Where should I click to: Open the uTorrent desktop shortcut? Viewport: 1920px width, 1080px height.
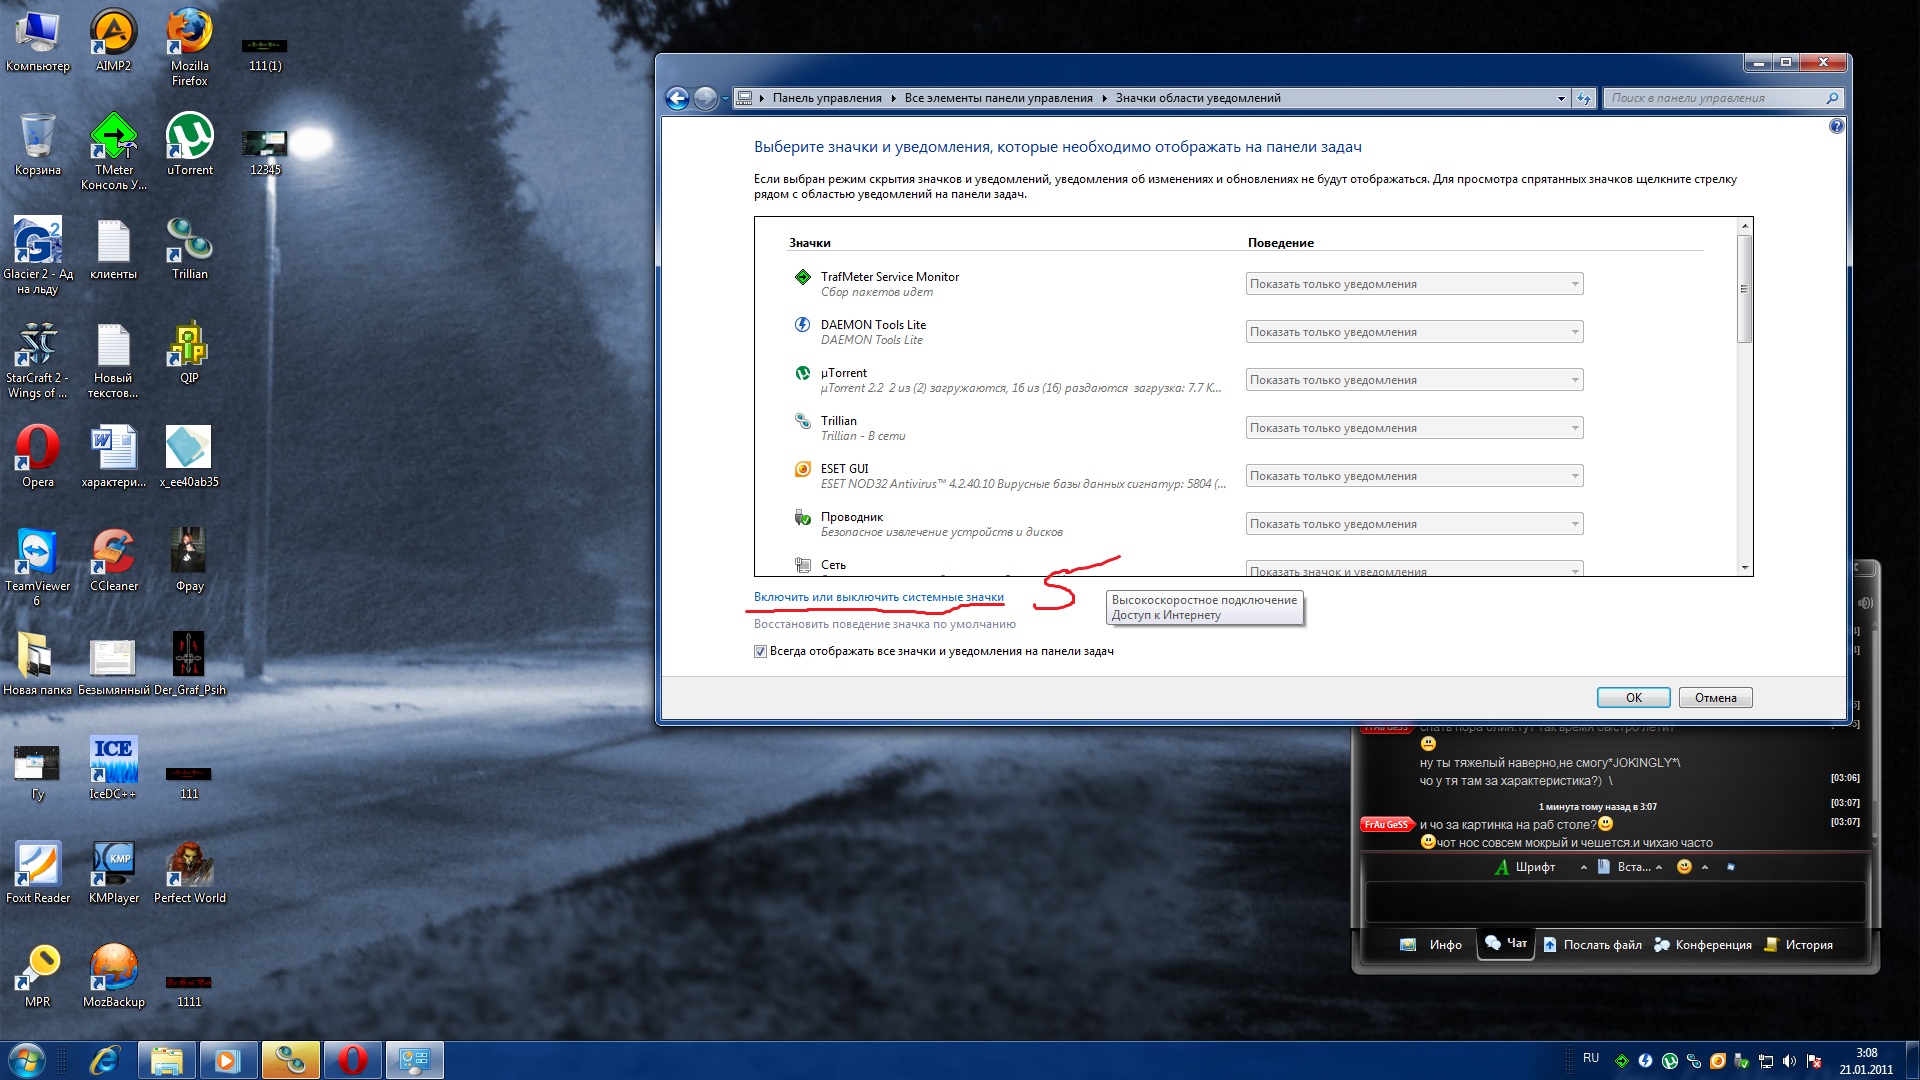click(189, 140)
